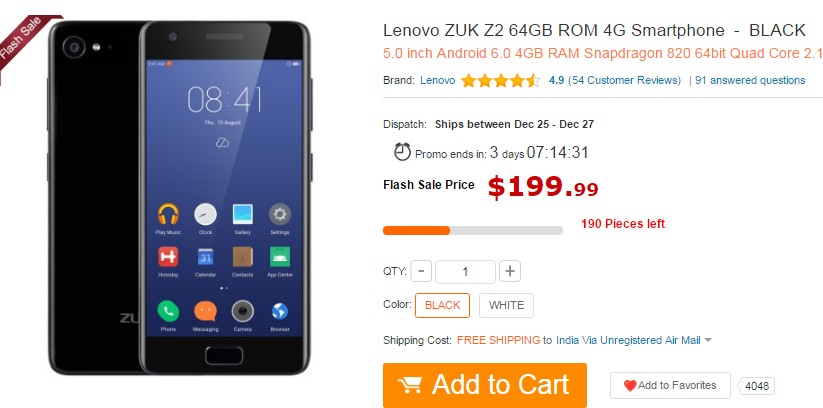Select the BLACK color option
823x408 pixels.
tap(442, 306)
